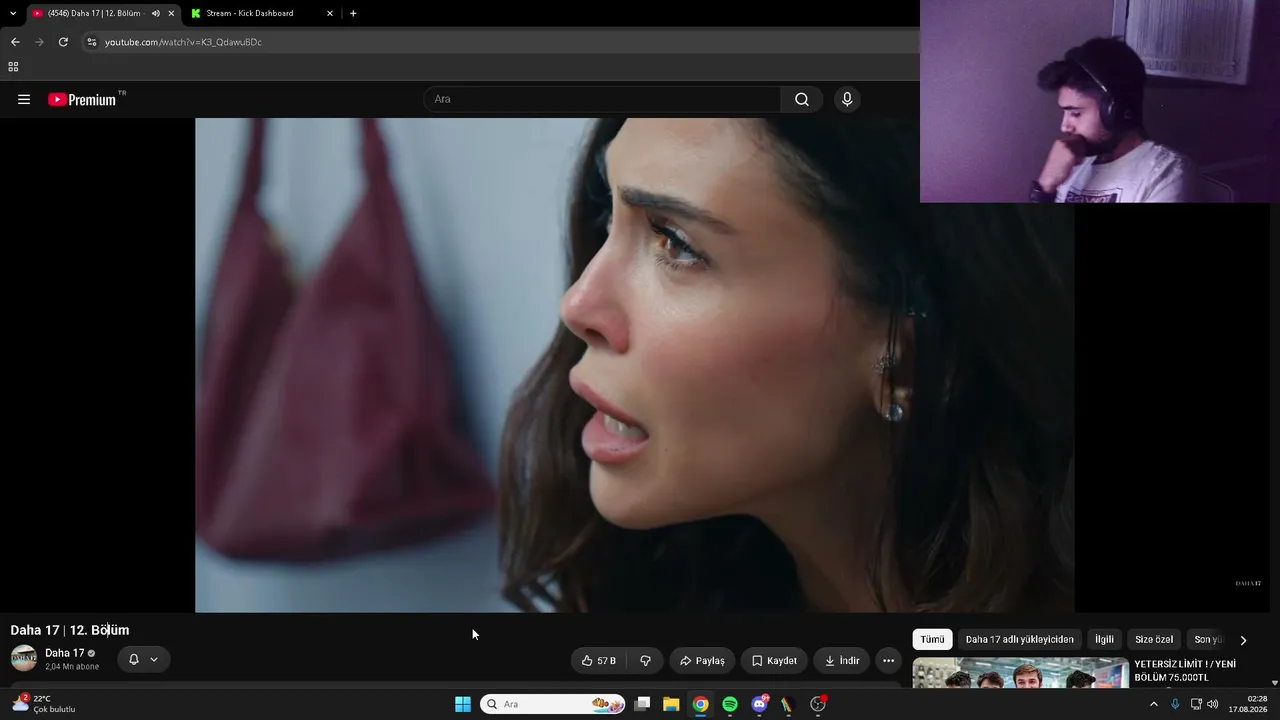Open OBS Studio from the taskbar
The image size is (1280, 720).
(818, 704)
